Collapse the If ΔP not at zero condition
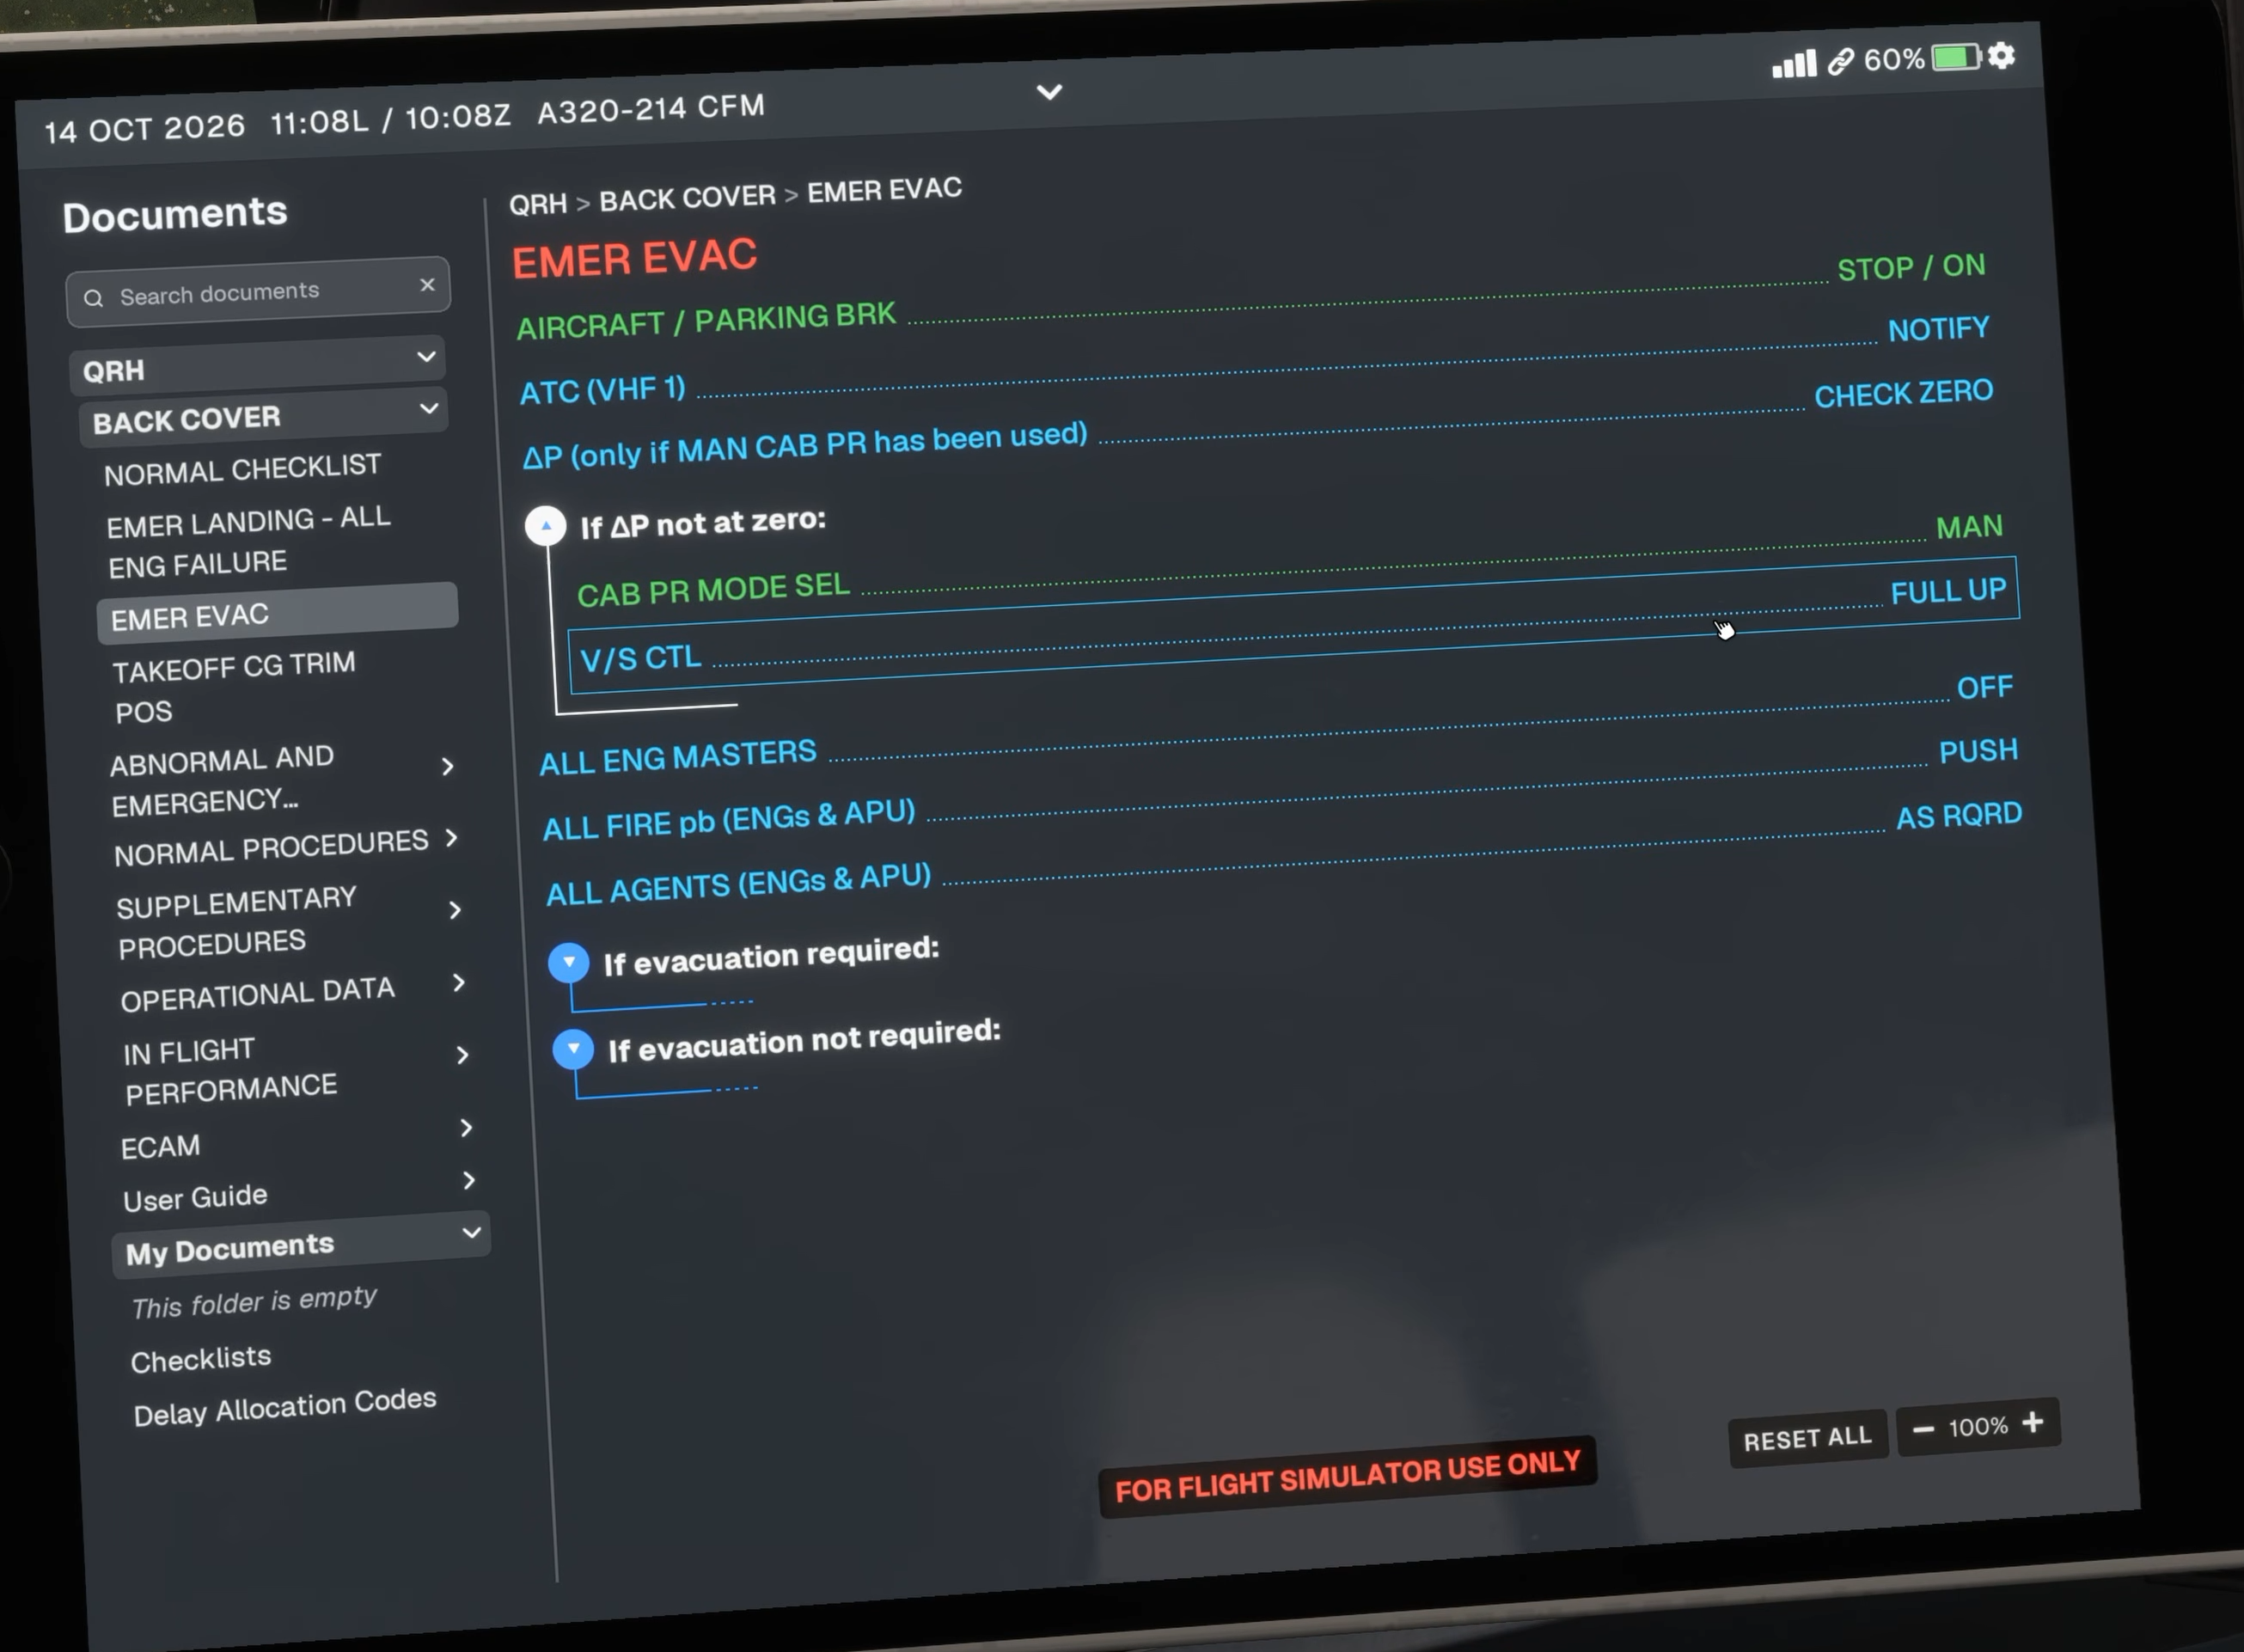 [x=546, y=525]
